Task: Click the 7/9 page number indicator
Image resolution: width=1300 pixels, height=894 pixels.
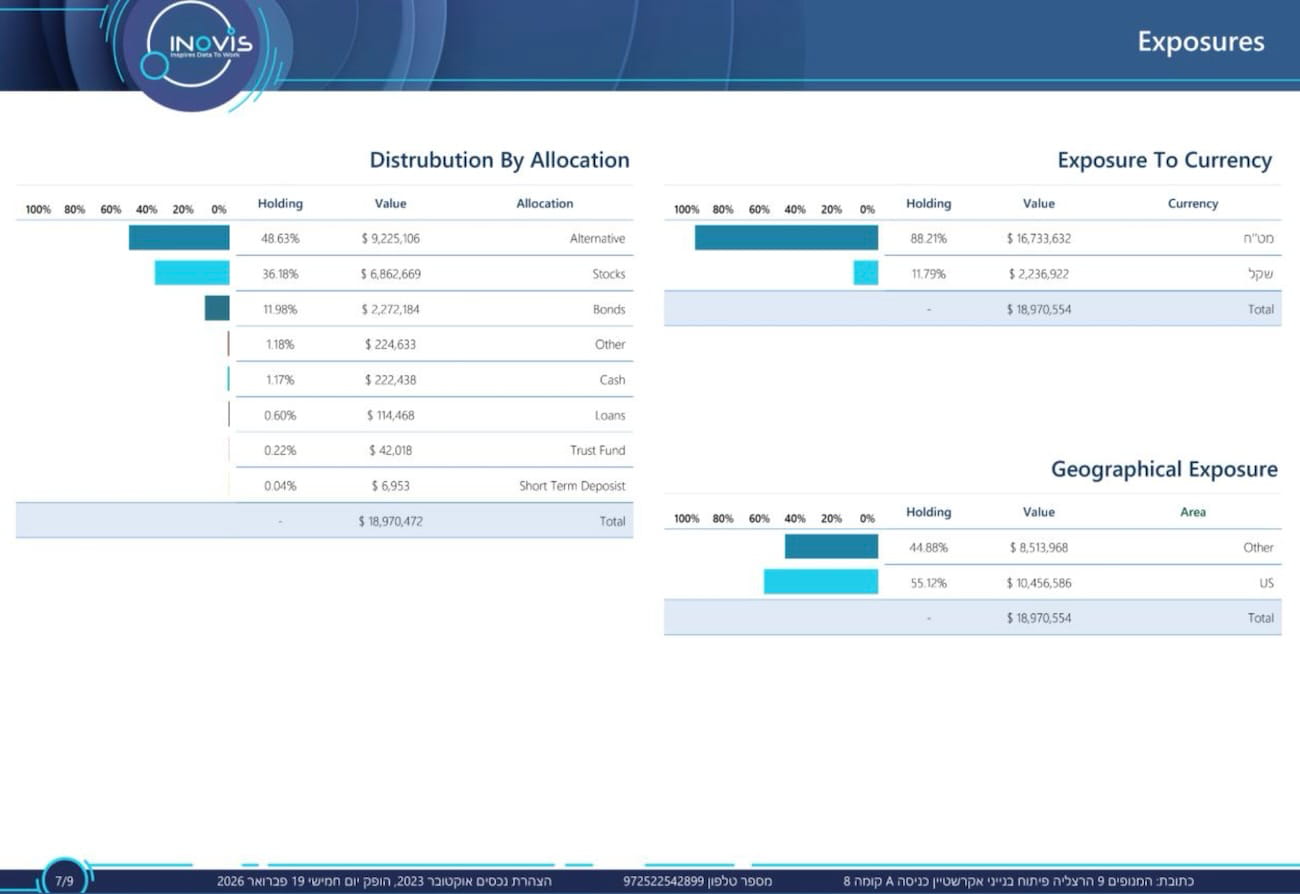Action: [65, 881]
